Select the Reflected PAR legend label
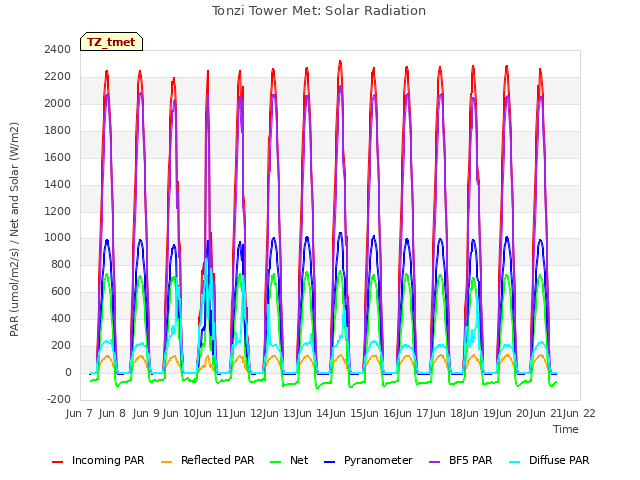This screenshot has height=480, width=640. coord(218,460)
